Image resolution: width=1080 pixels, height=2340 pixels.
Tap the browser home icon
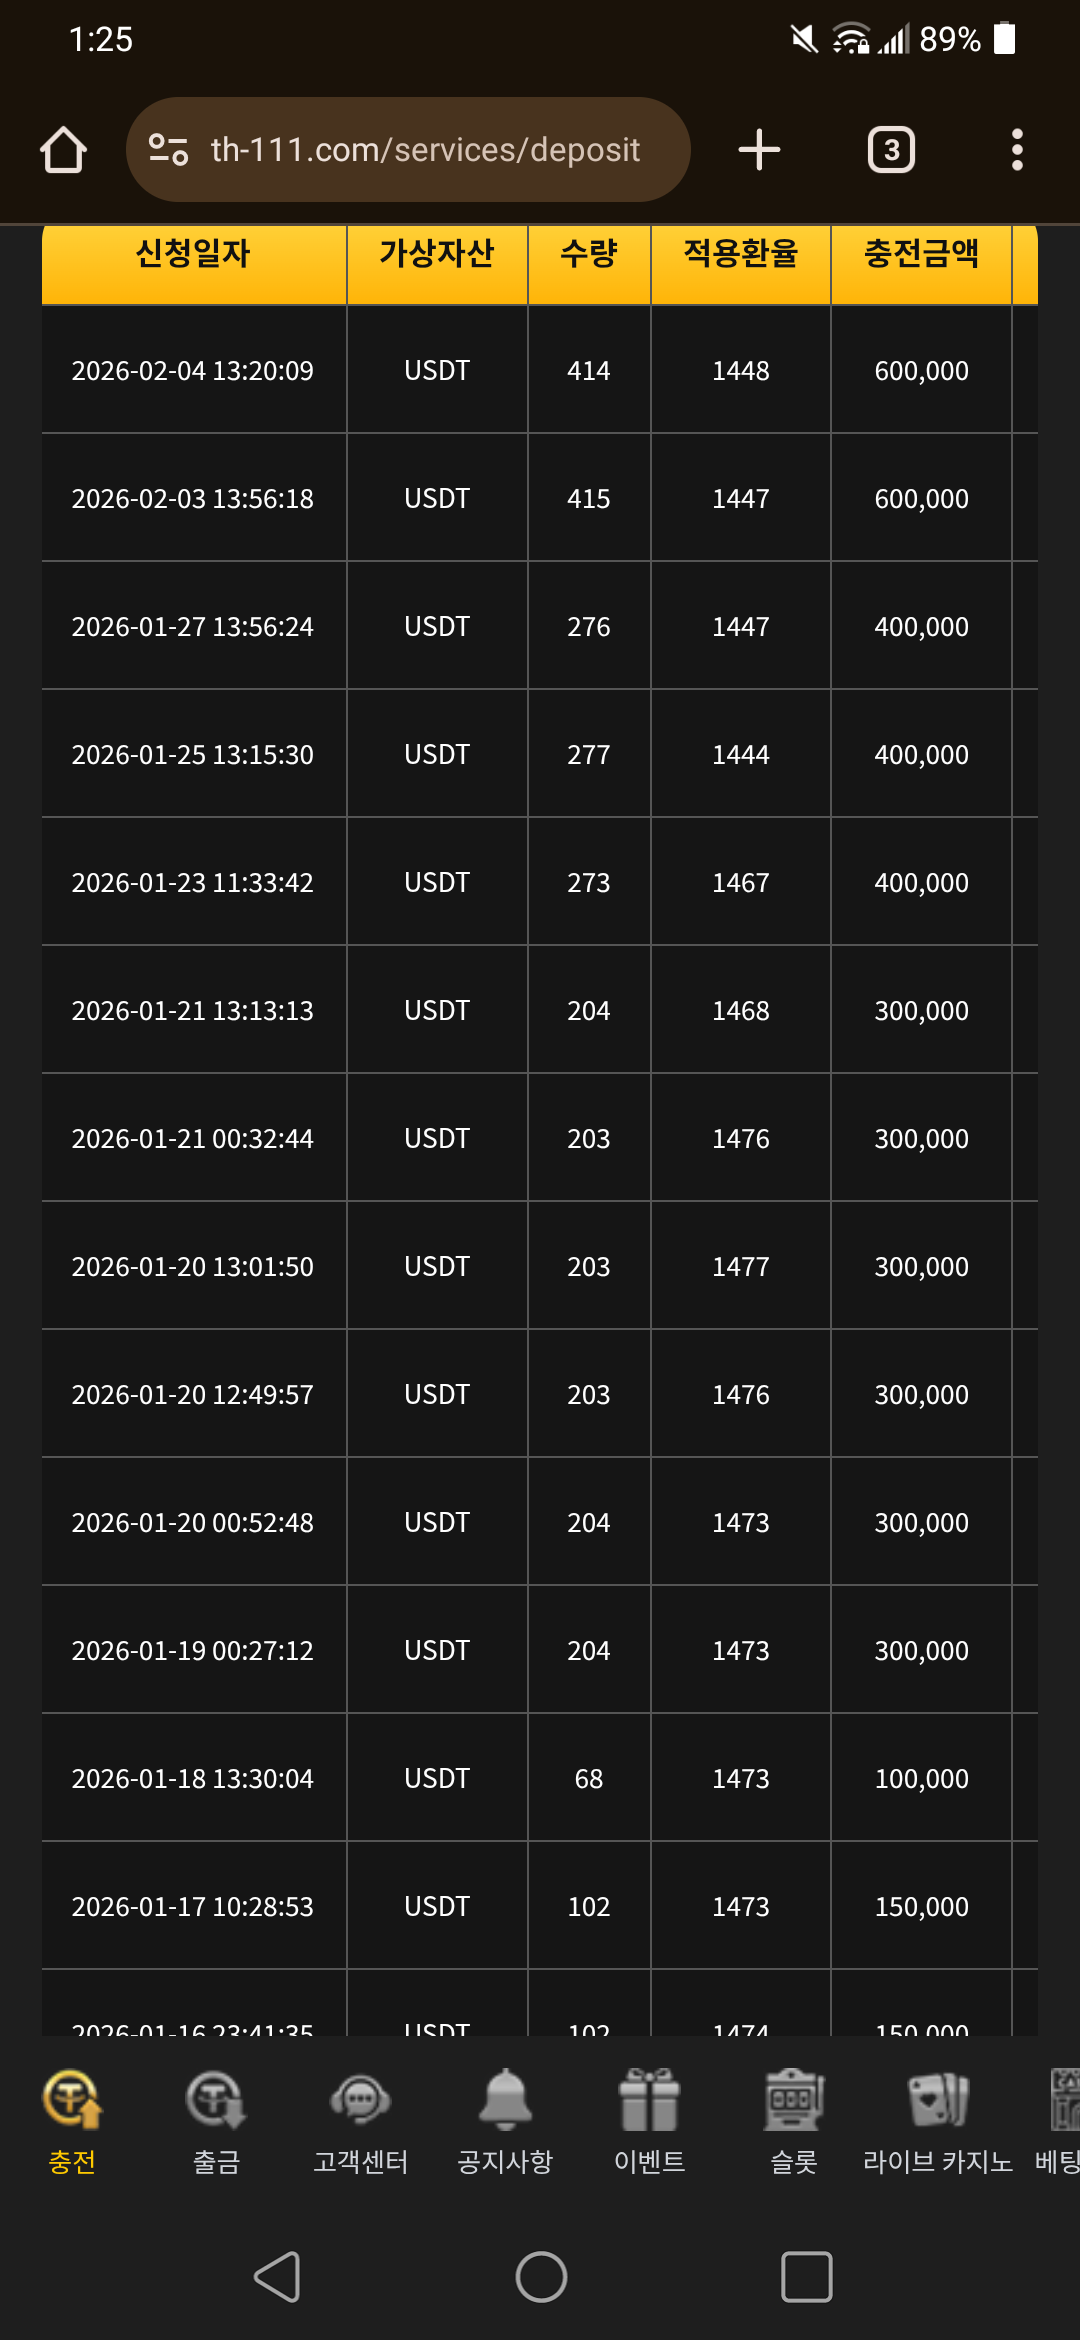tap(63, 150)
